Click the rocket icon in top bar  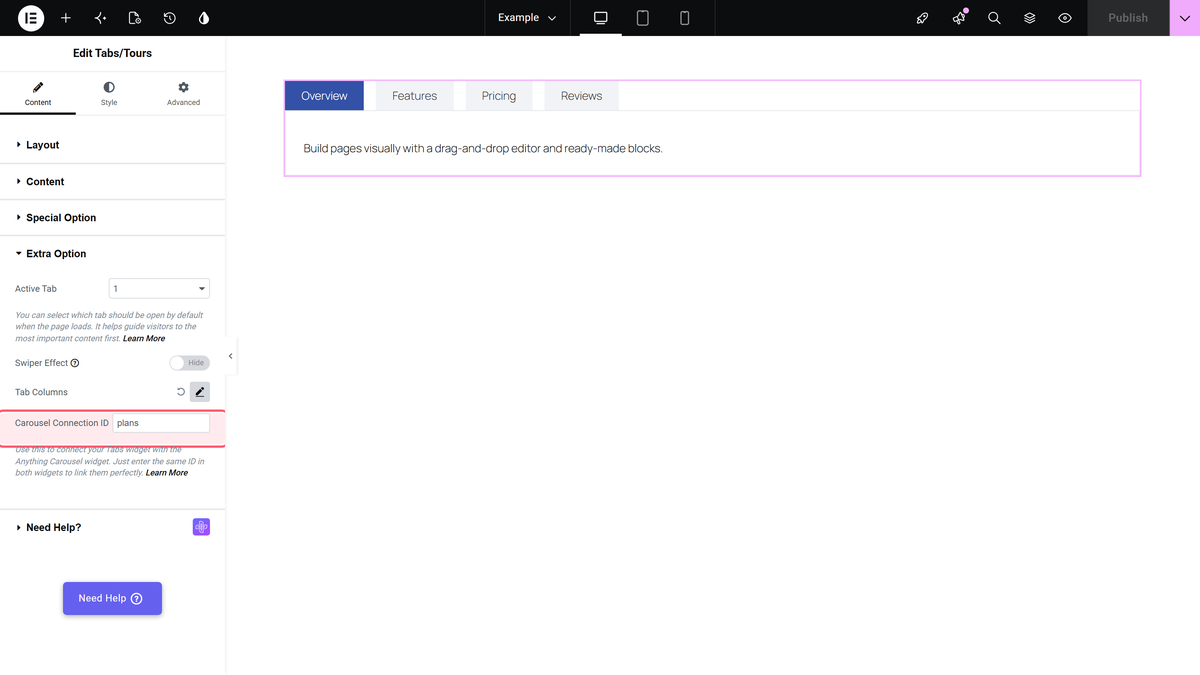point(923,18)
